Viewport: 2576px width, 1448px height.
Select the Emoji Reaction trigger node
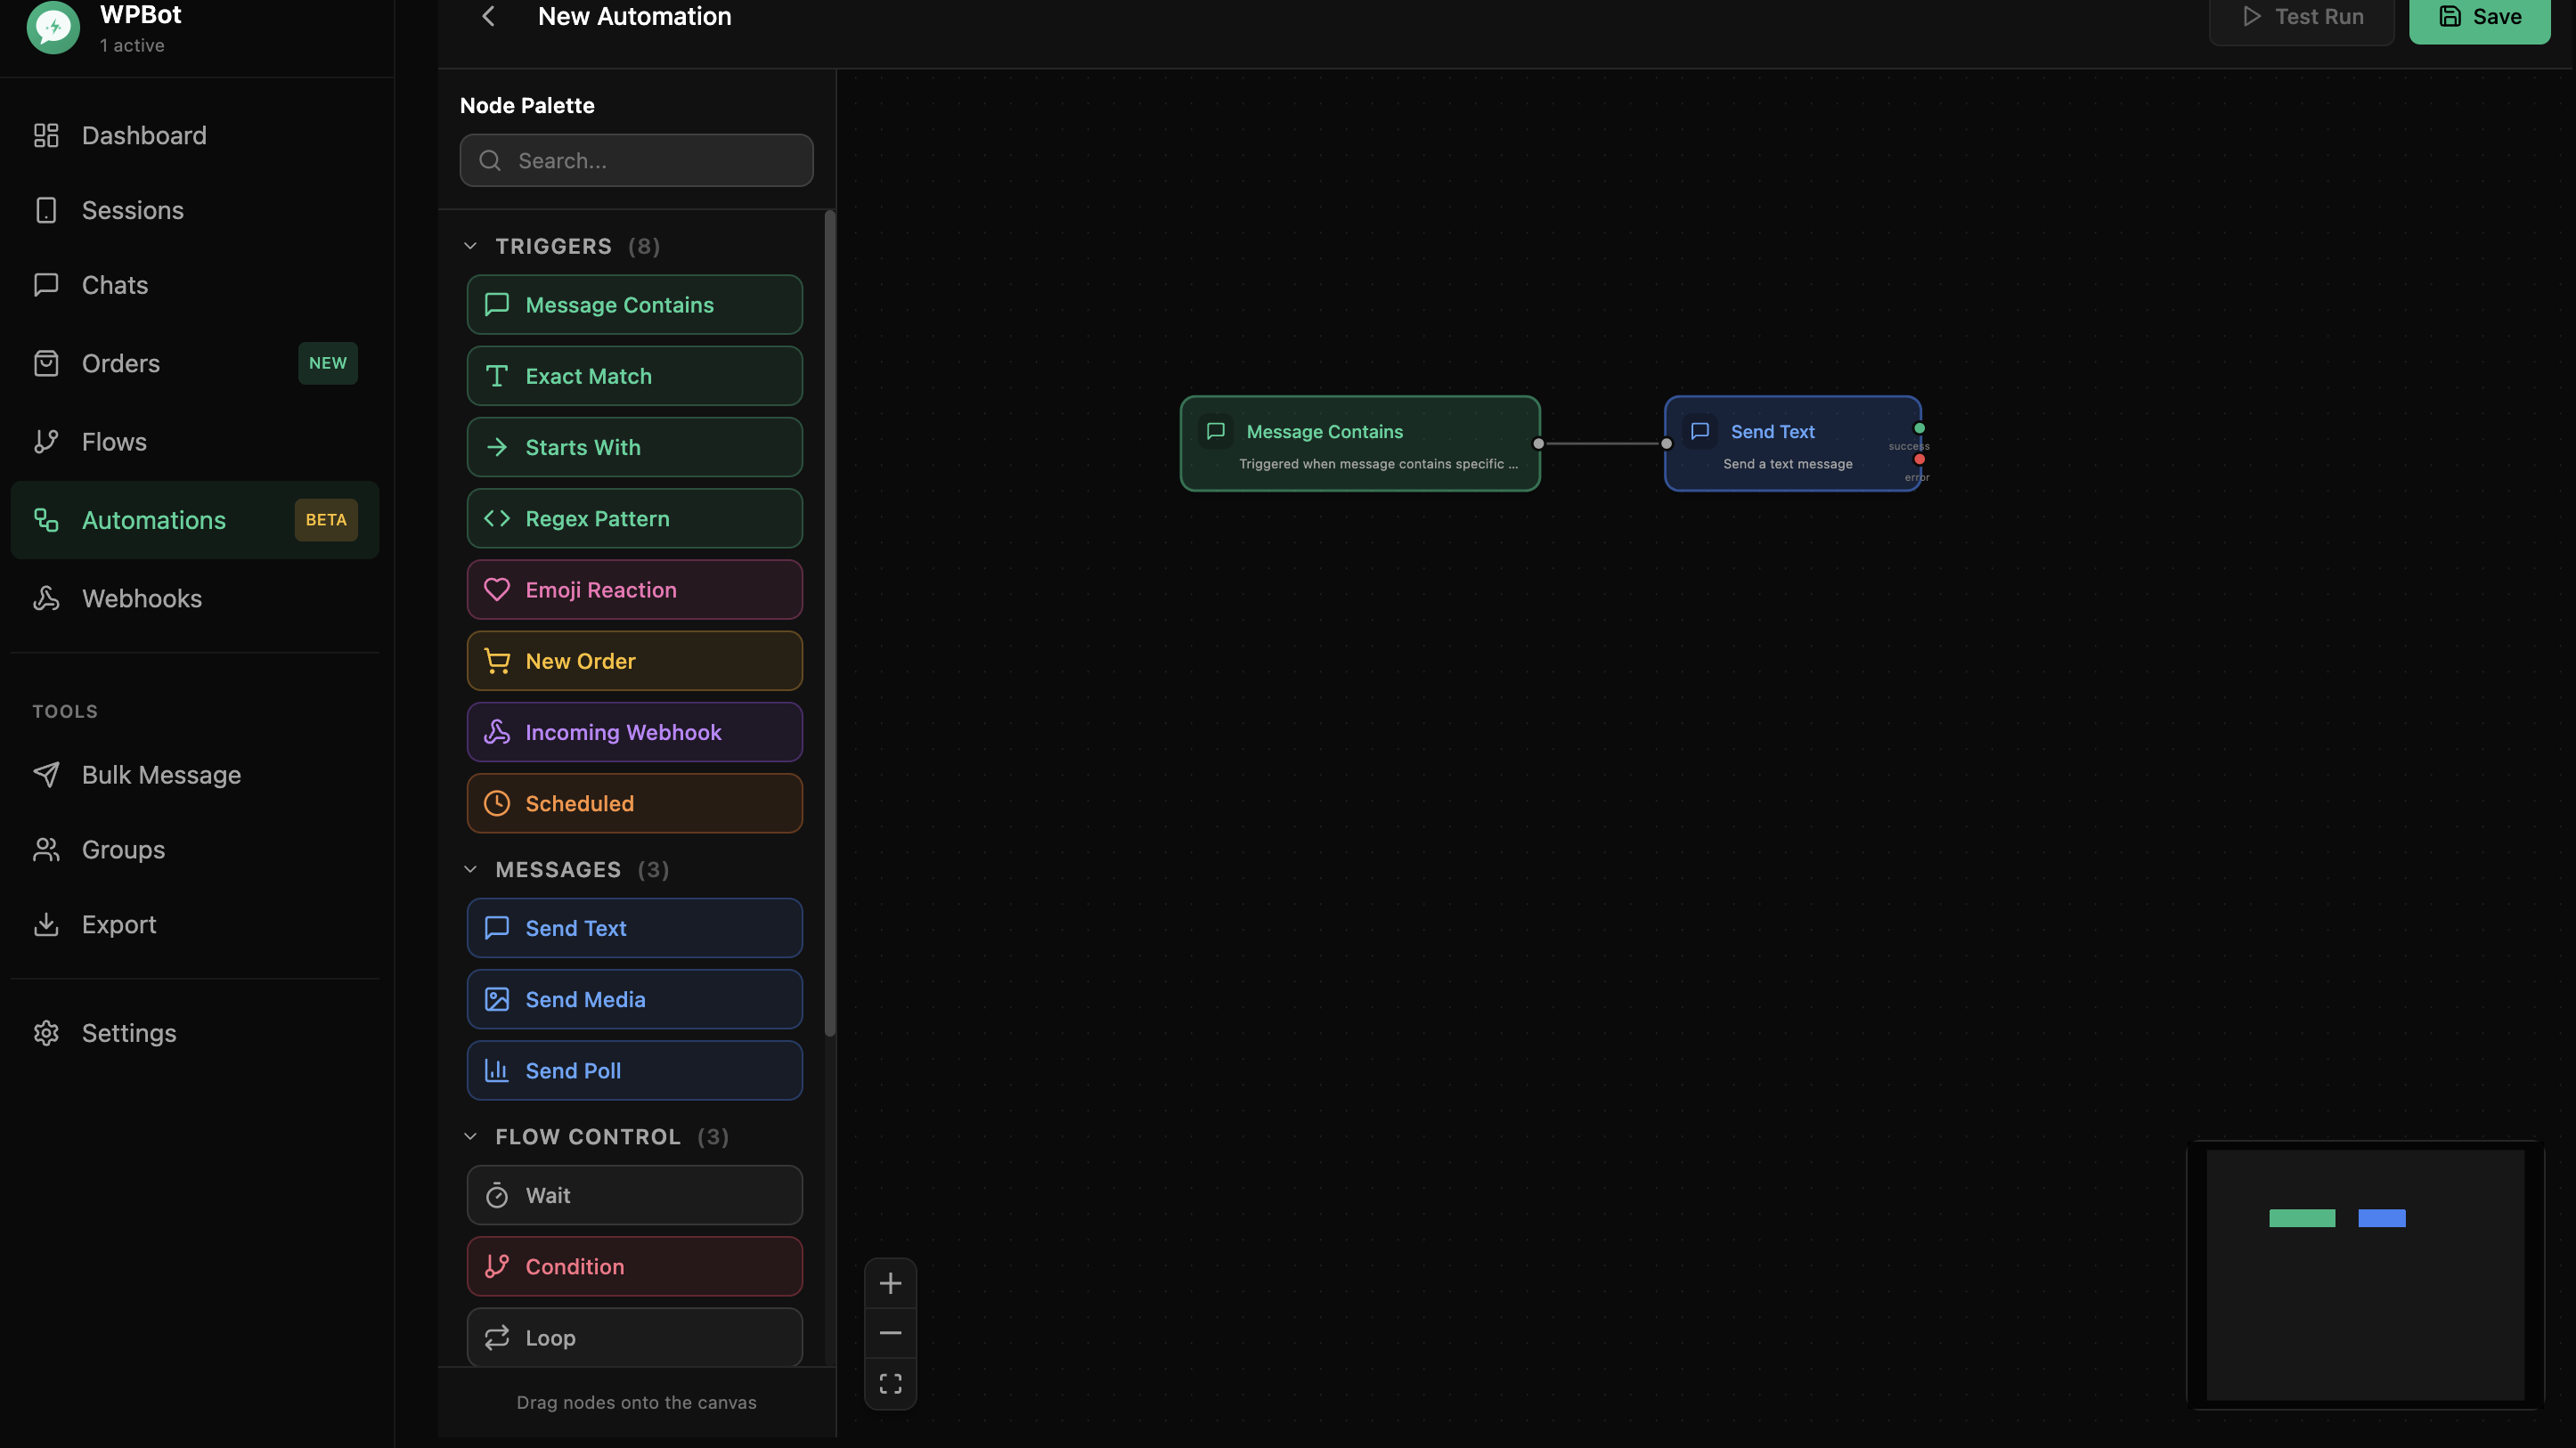pos(634,590)
